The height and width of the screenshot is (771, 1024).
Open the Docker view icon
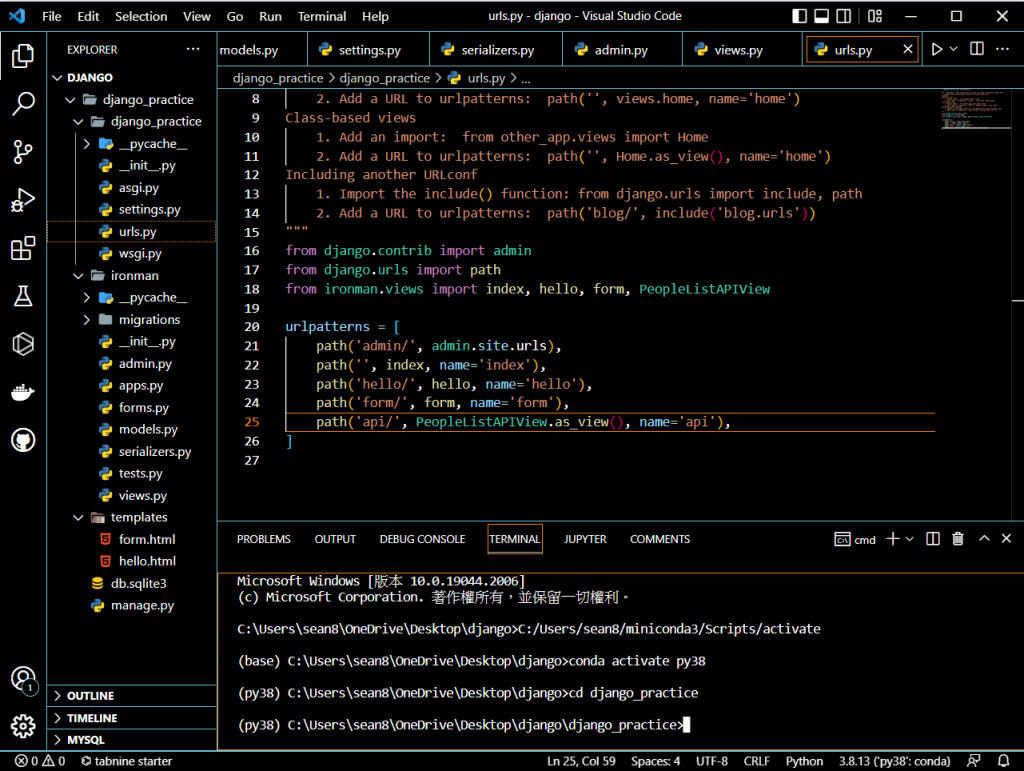pos(23,392)
